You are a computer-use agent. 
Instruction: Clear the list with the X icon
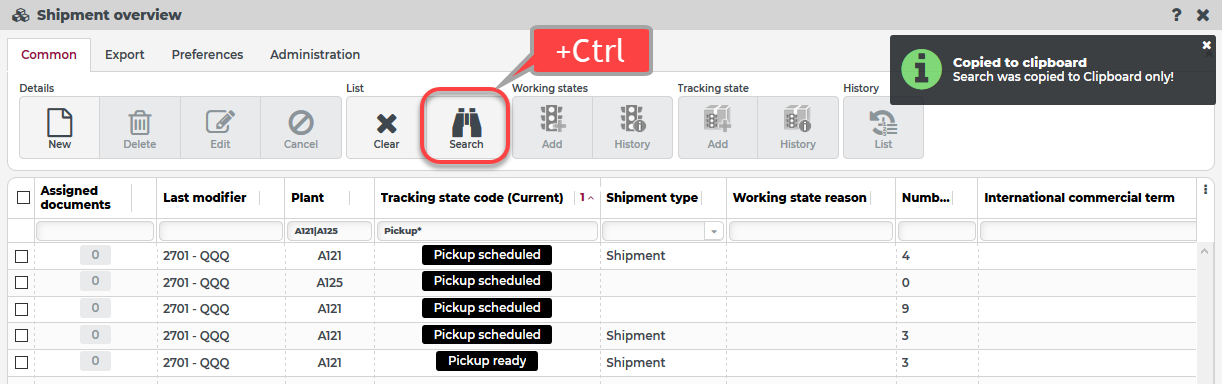coord(386,123)
